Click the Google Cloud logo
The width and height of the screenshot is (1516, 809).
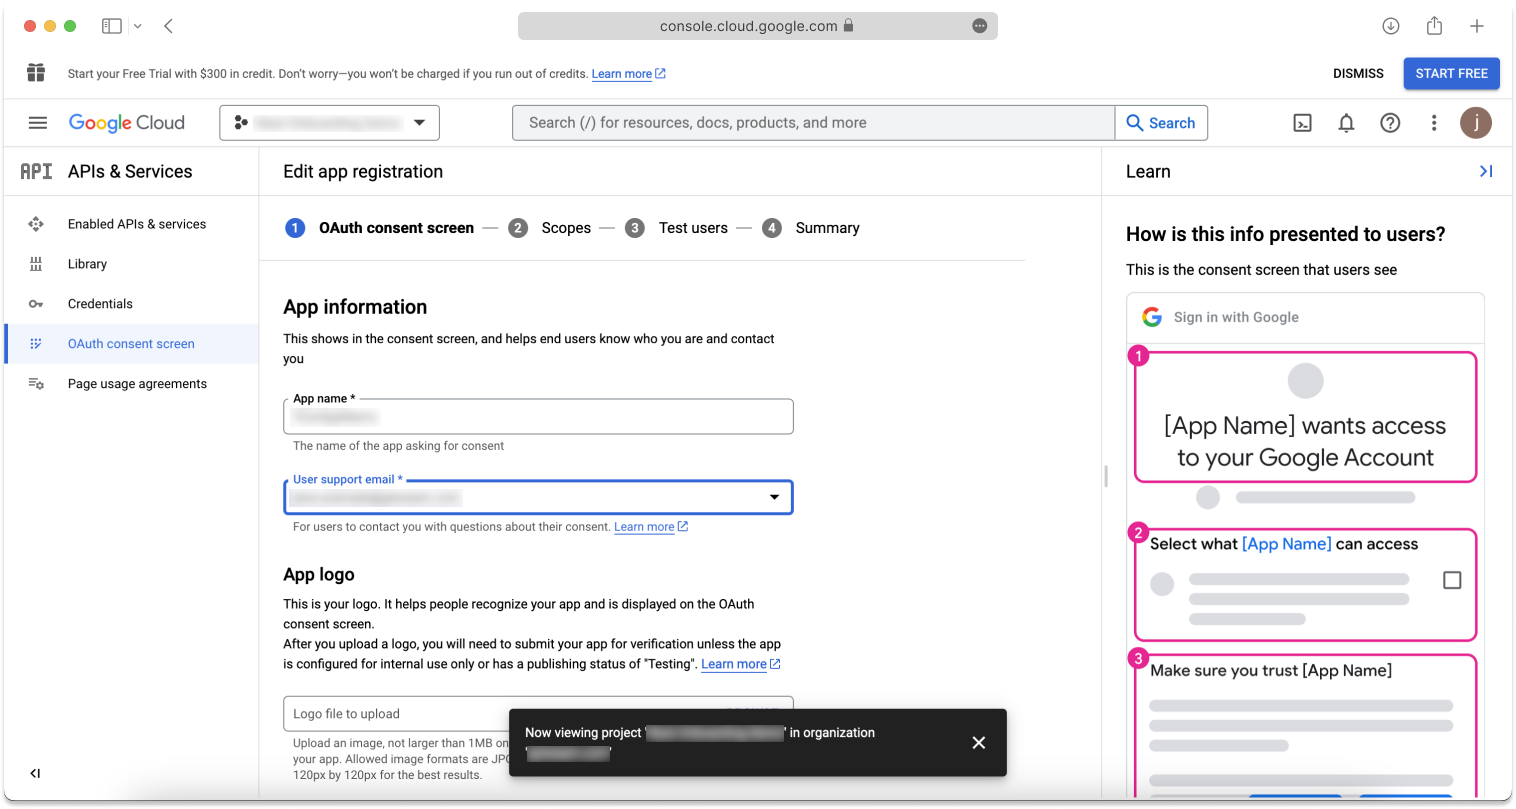126,122
